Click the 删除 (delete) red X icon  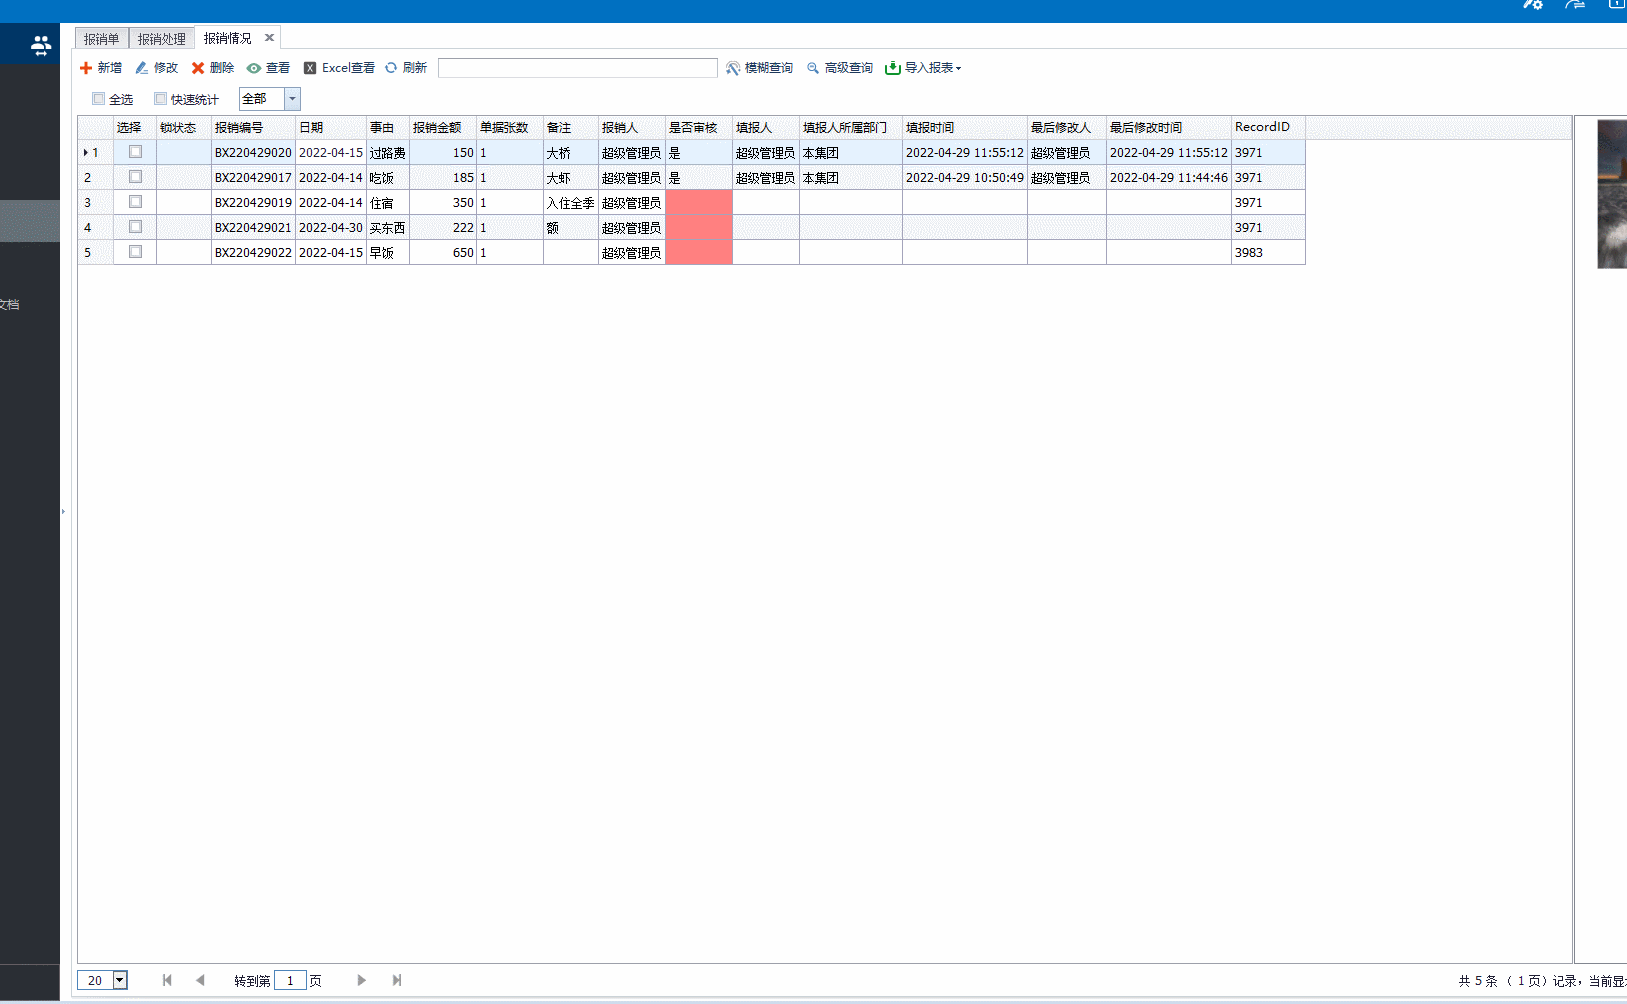pos(198,68)
